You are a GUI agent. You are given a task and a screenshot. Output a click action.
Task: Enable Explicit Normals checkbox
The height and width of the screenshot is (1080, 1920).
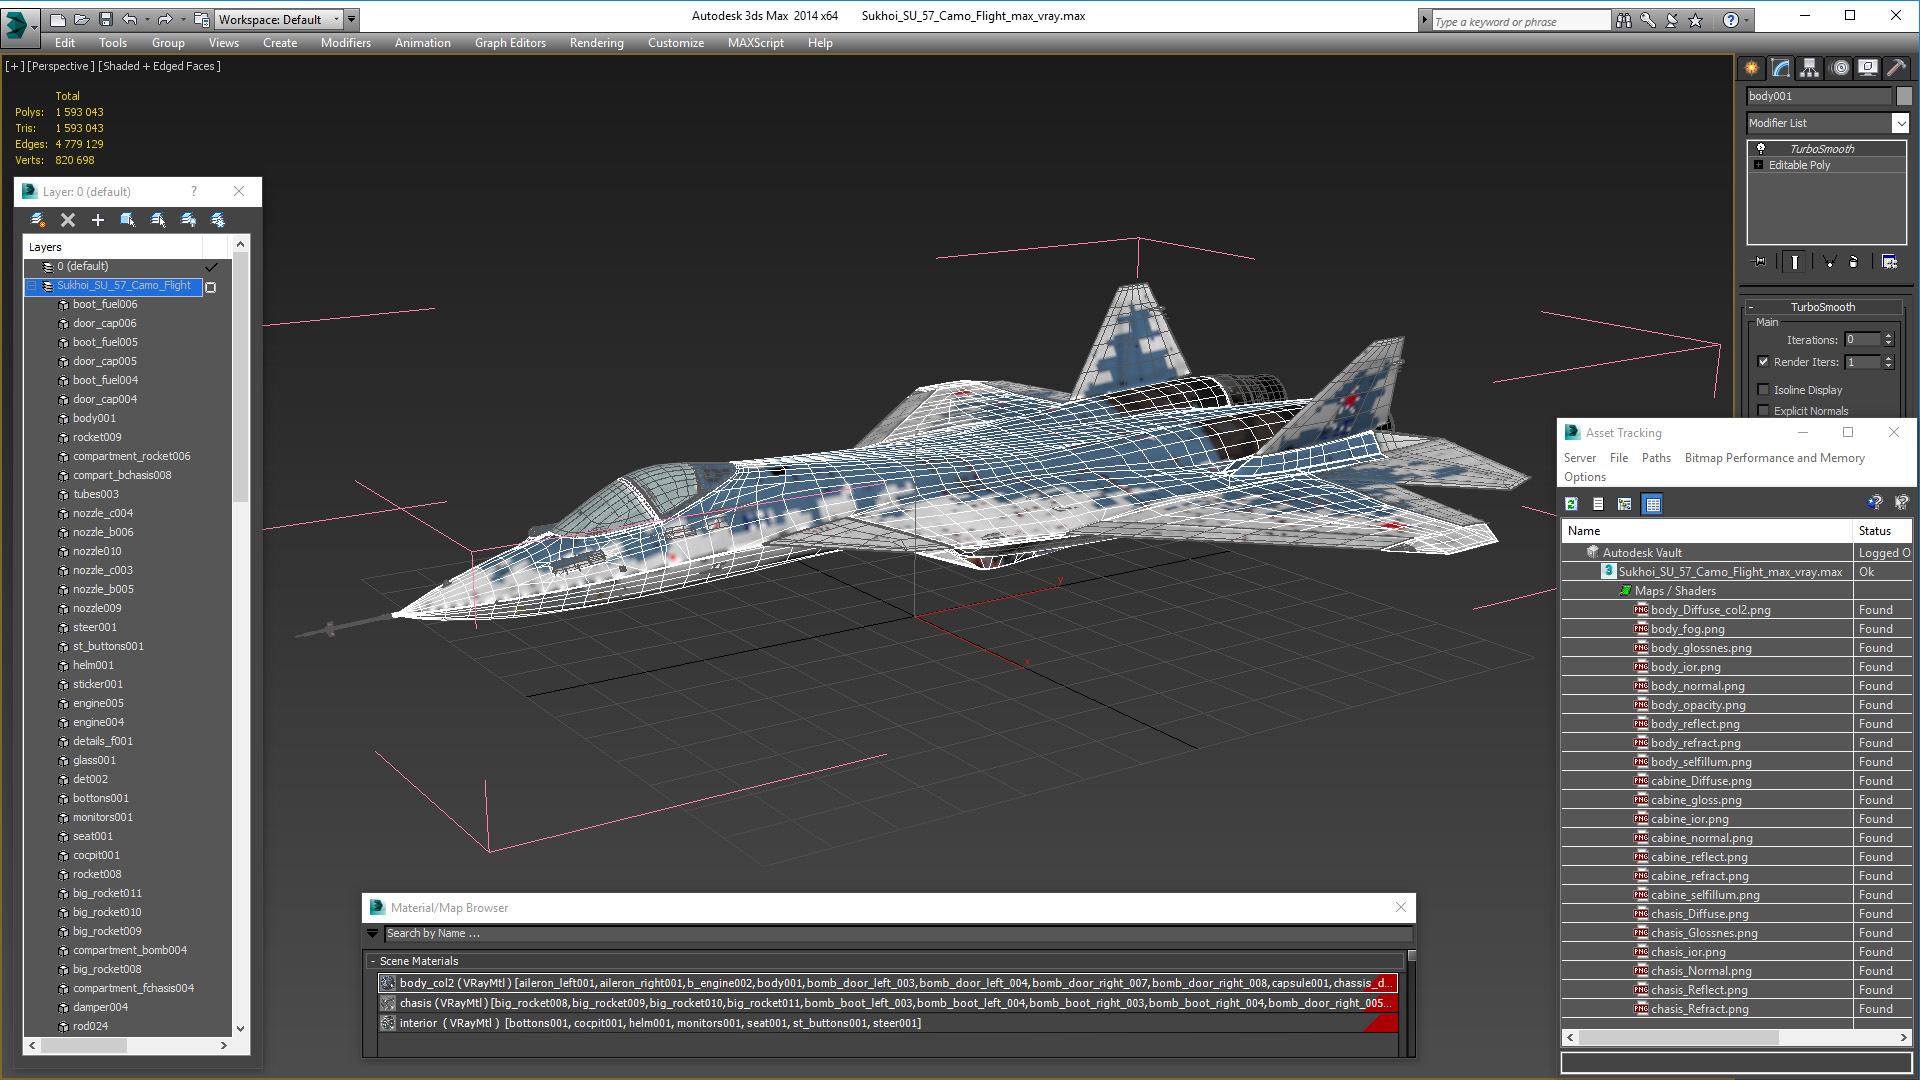1764,411
